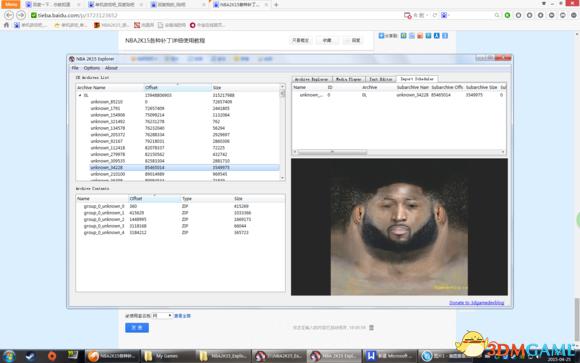
Task: Click scroll-up arrow of archives list
Action: click(282, 87)
